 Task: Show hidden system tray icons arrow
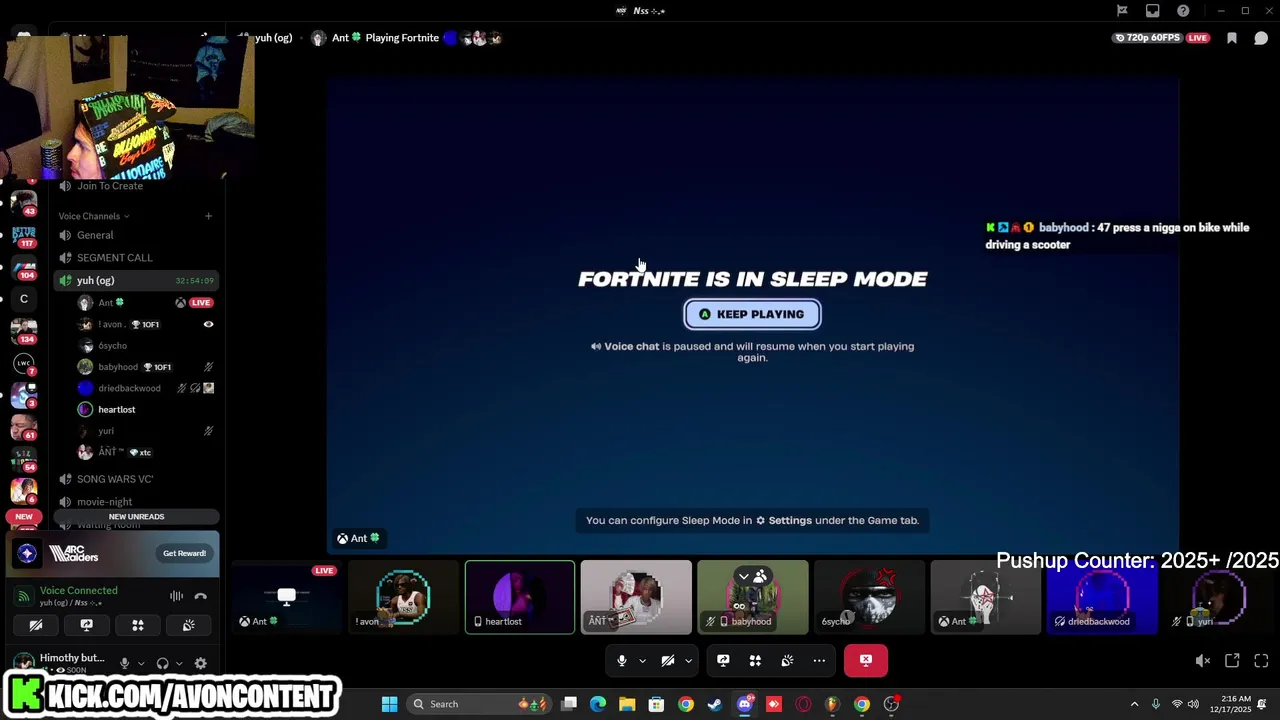point(1134,704)
